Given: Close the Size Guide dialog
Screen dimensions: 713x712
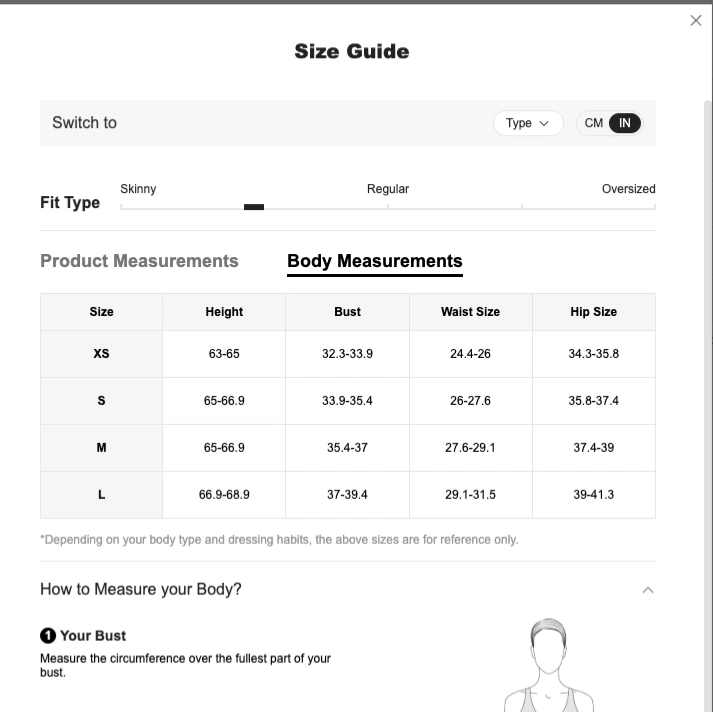Looking at the screenshot, I should [696, 20].
